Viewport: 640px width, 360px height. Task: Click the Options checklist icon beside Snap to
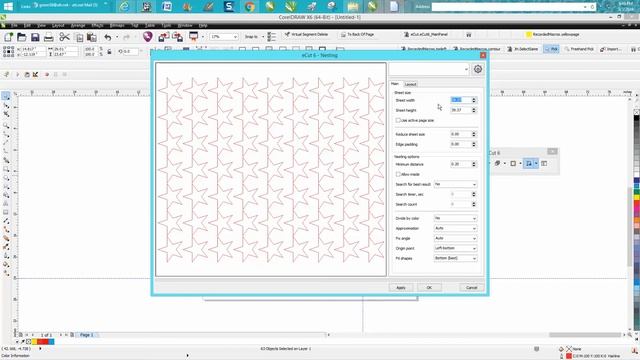click(x=271, y=37)
